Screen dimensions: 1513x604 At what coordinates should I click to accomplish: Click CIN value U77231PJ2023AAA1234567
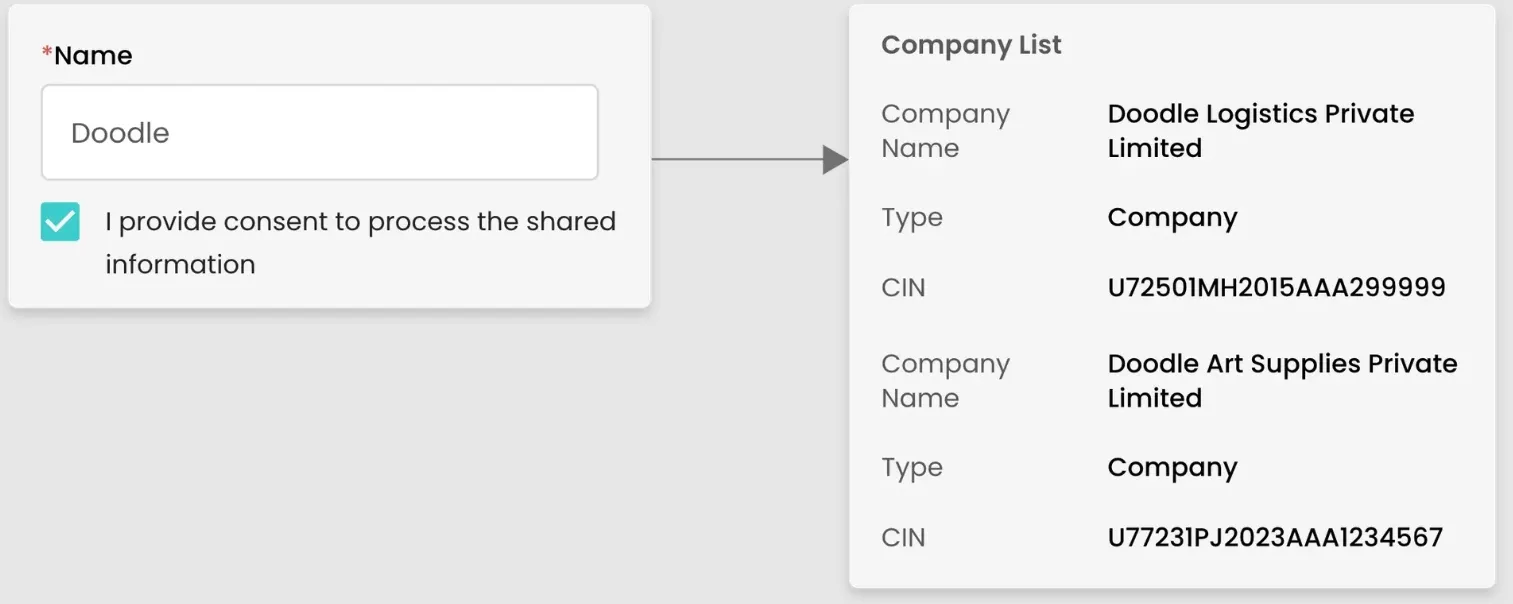coord(1275,537)
